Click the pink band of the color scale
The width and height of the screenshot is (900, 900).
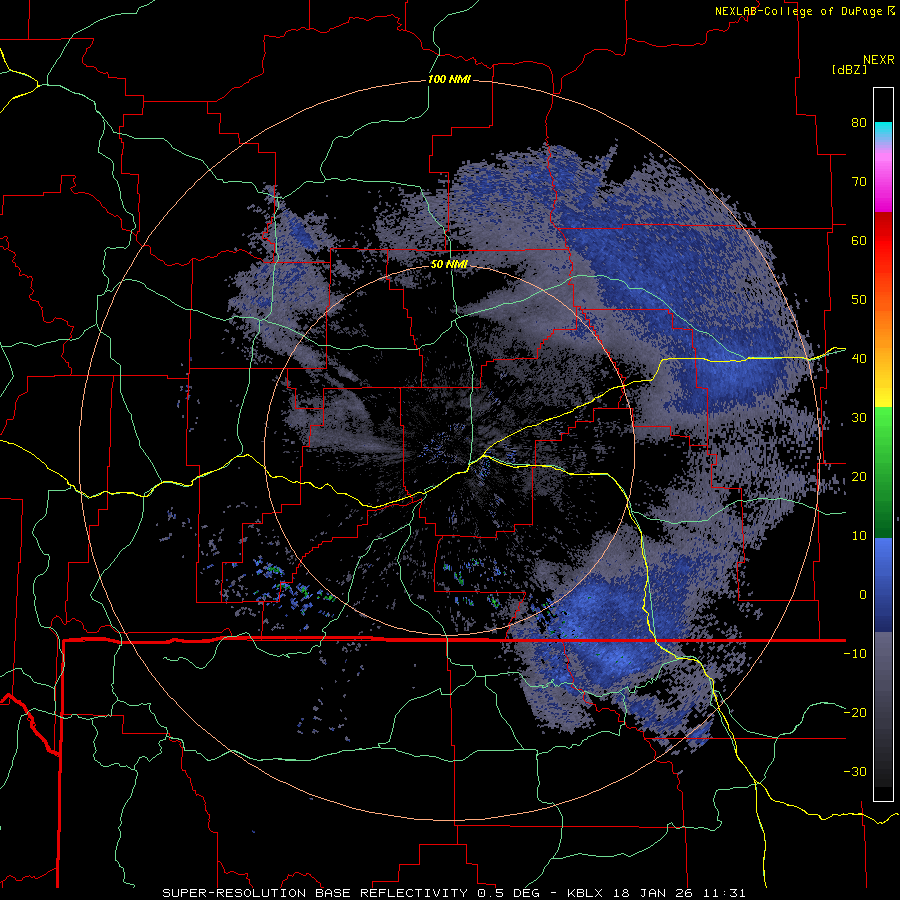click(x=883, y=178)
